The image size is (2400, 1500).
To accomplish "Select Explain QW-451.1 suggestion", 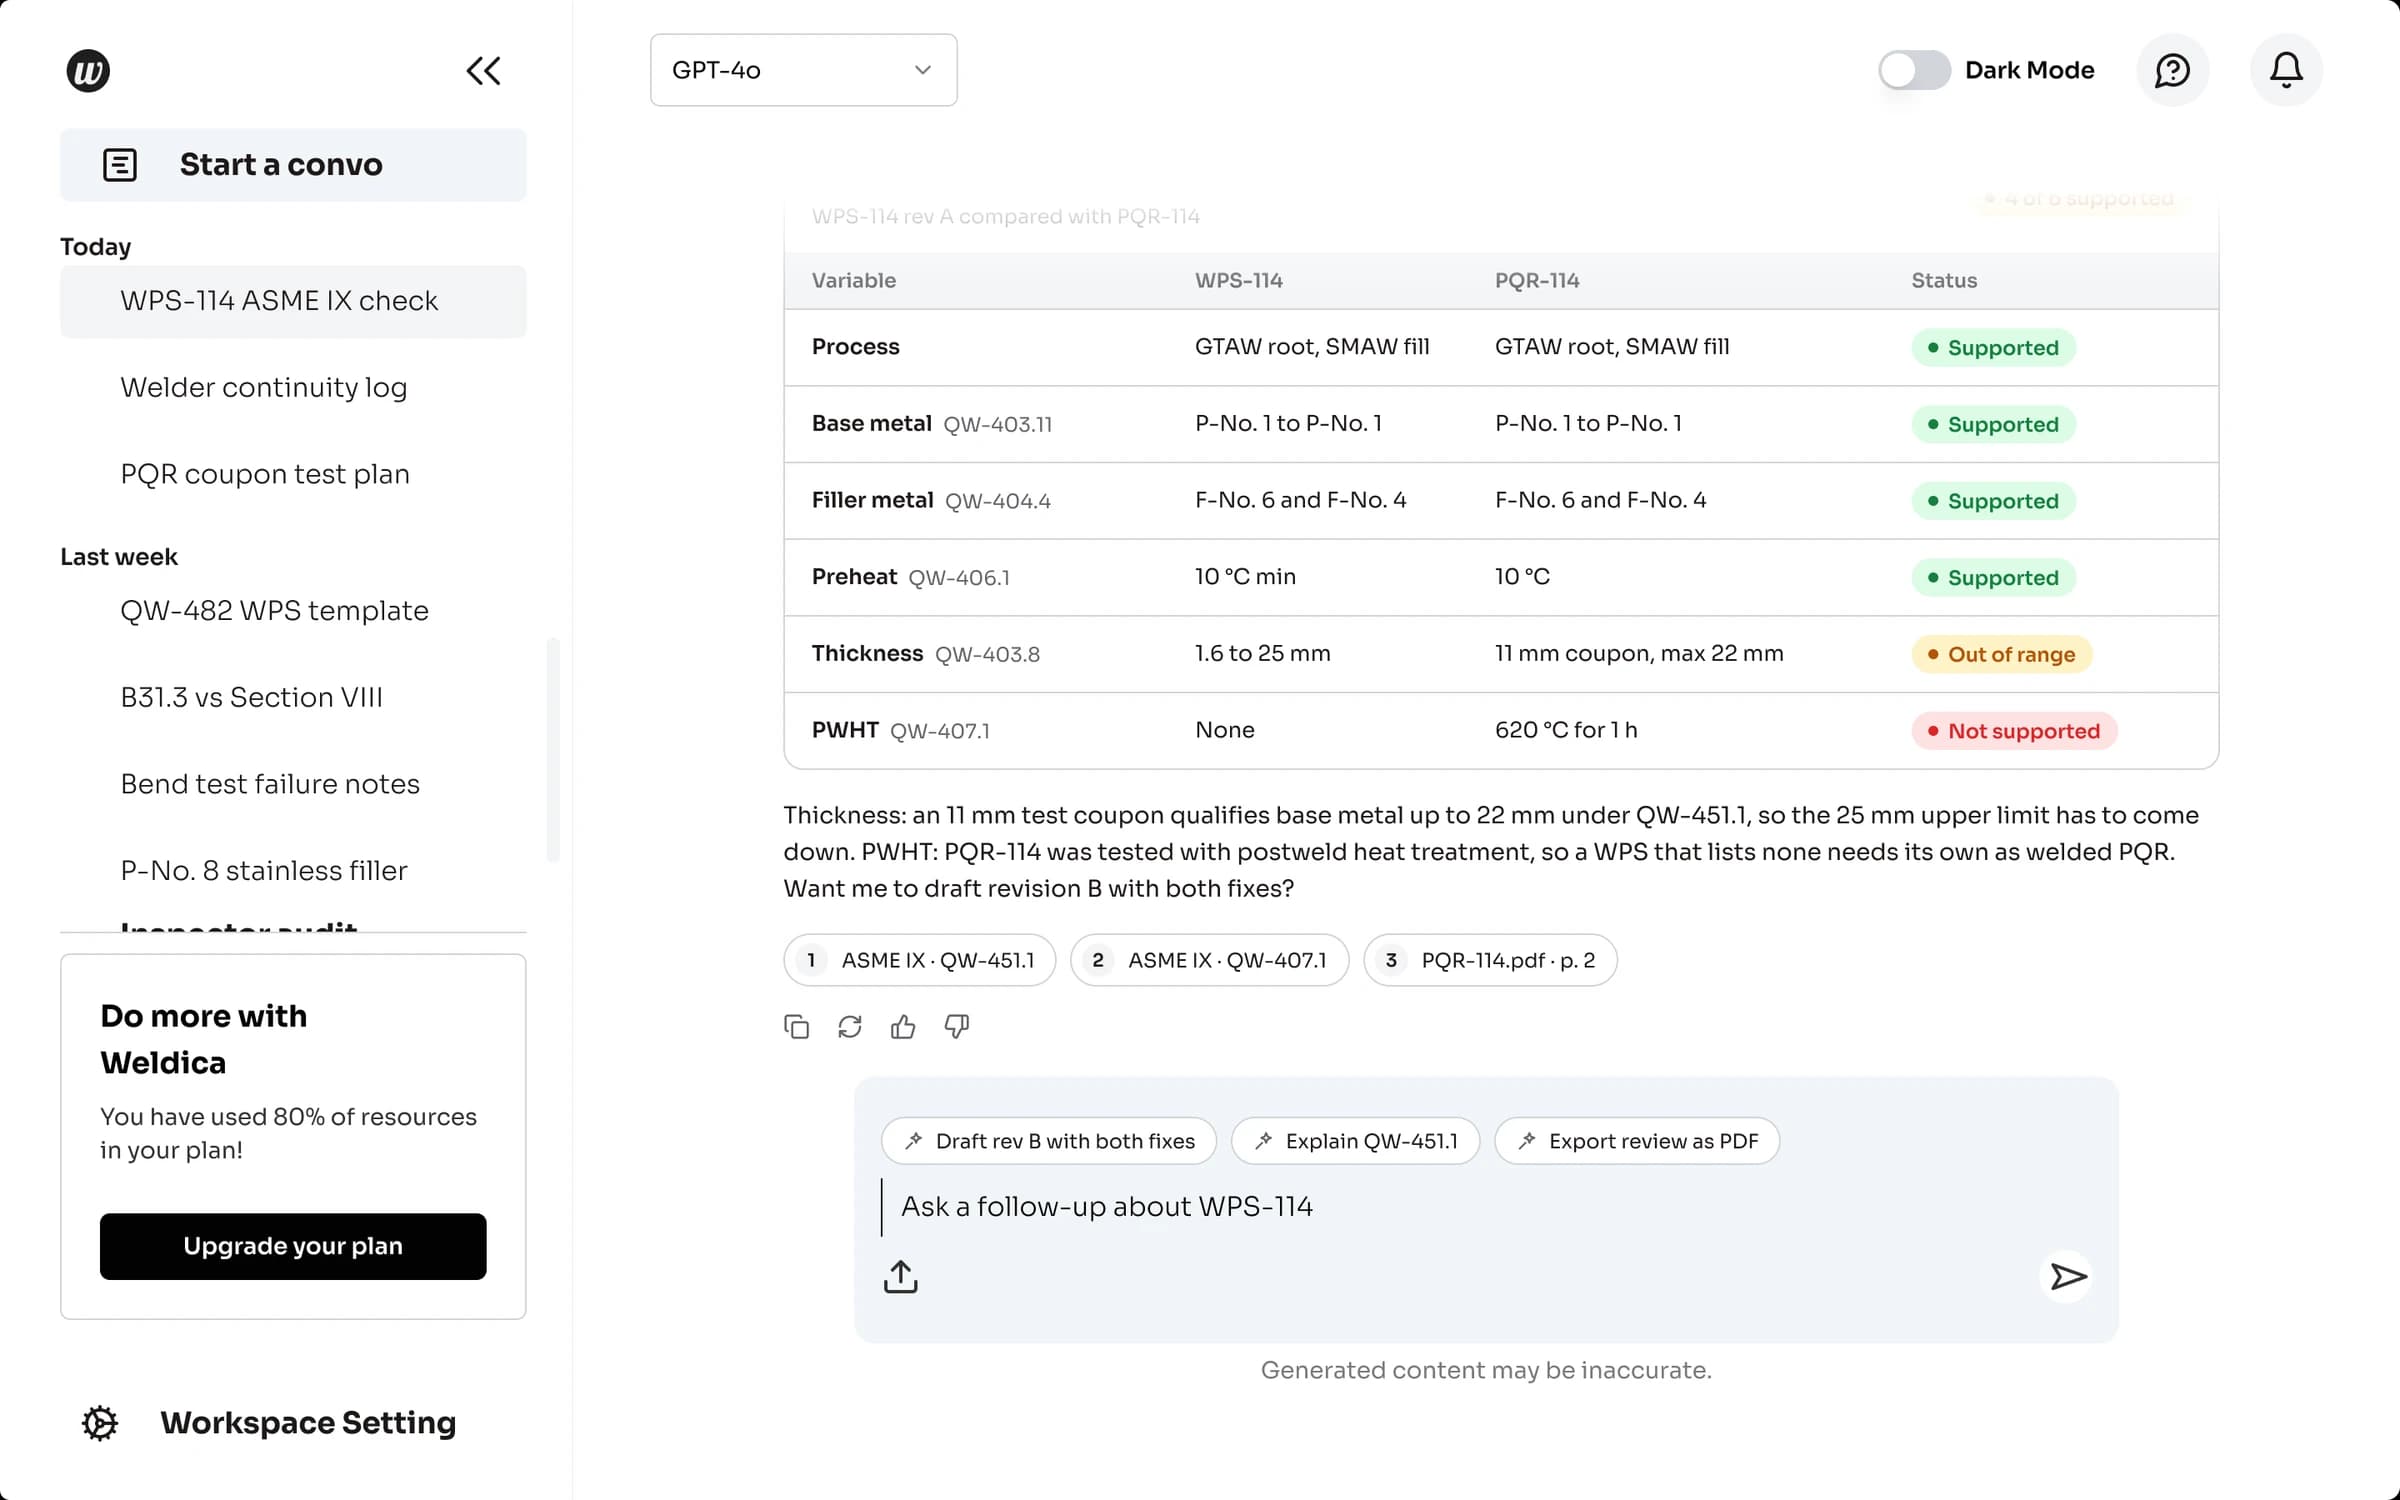I will [1355, 1141].
